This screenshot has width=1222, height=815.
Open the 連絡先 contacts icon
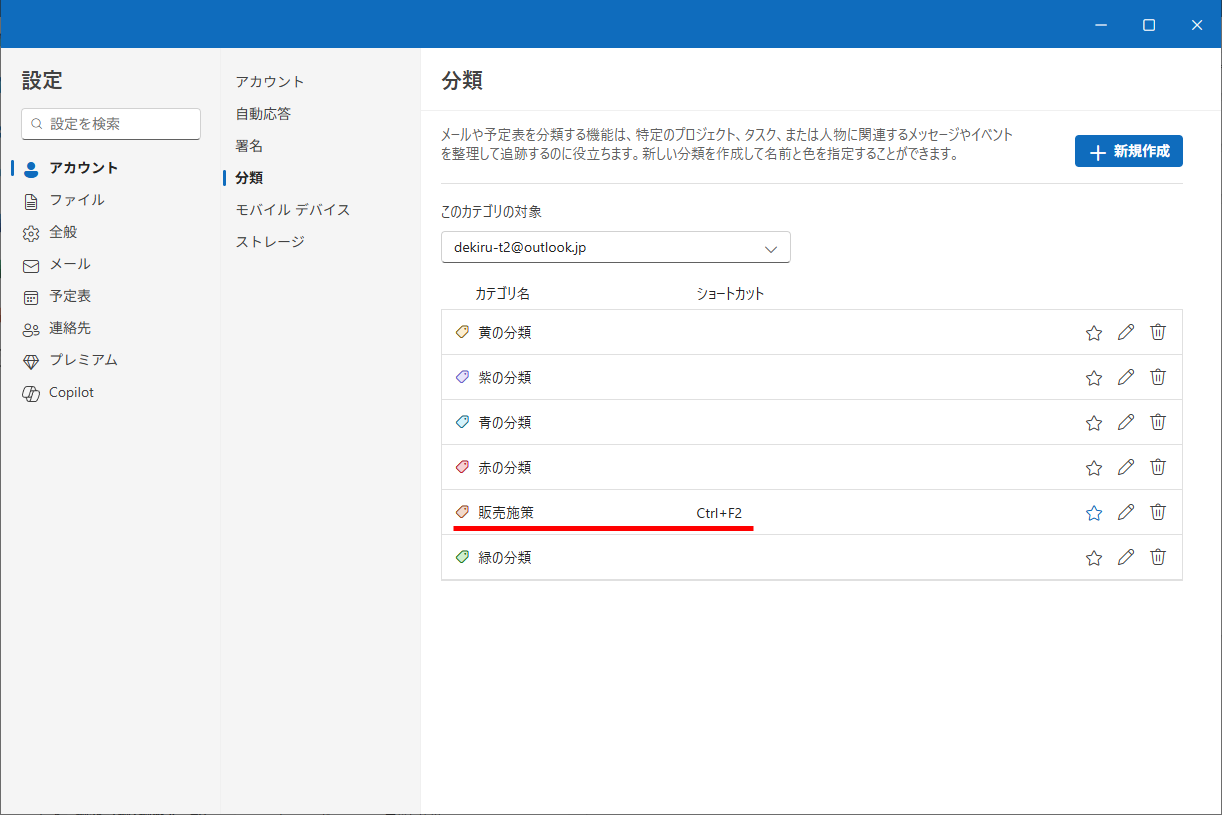click(30, 327)
